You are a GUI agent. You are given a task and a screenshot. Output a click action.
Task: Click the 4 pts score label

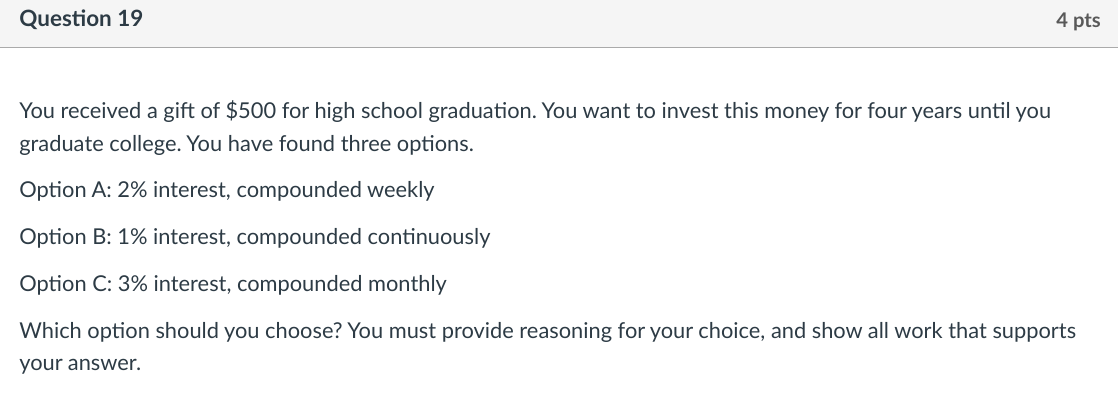coord(1077,21)
